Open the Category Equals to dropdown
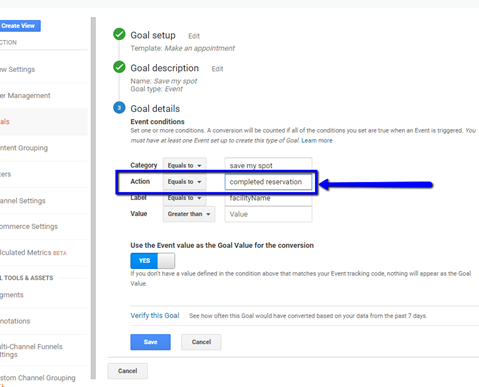This screenshot has height=387, width=479. pos(184,165)
